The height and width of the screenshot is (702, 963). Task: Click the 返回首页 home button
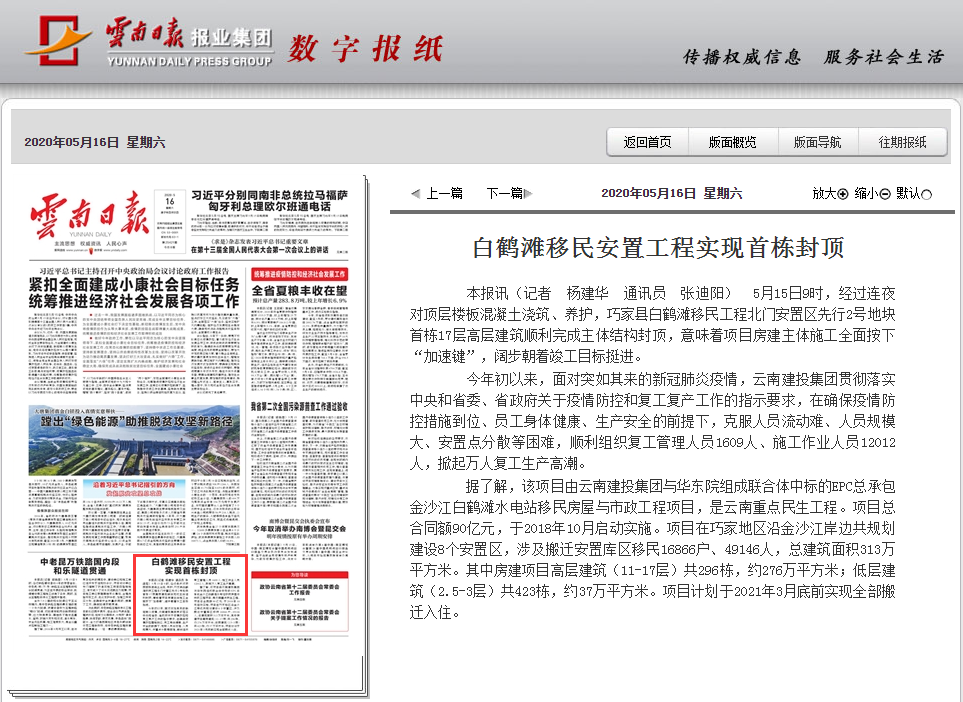[647, 142]
